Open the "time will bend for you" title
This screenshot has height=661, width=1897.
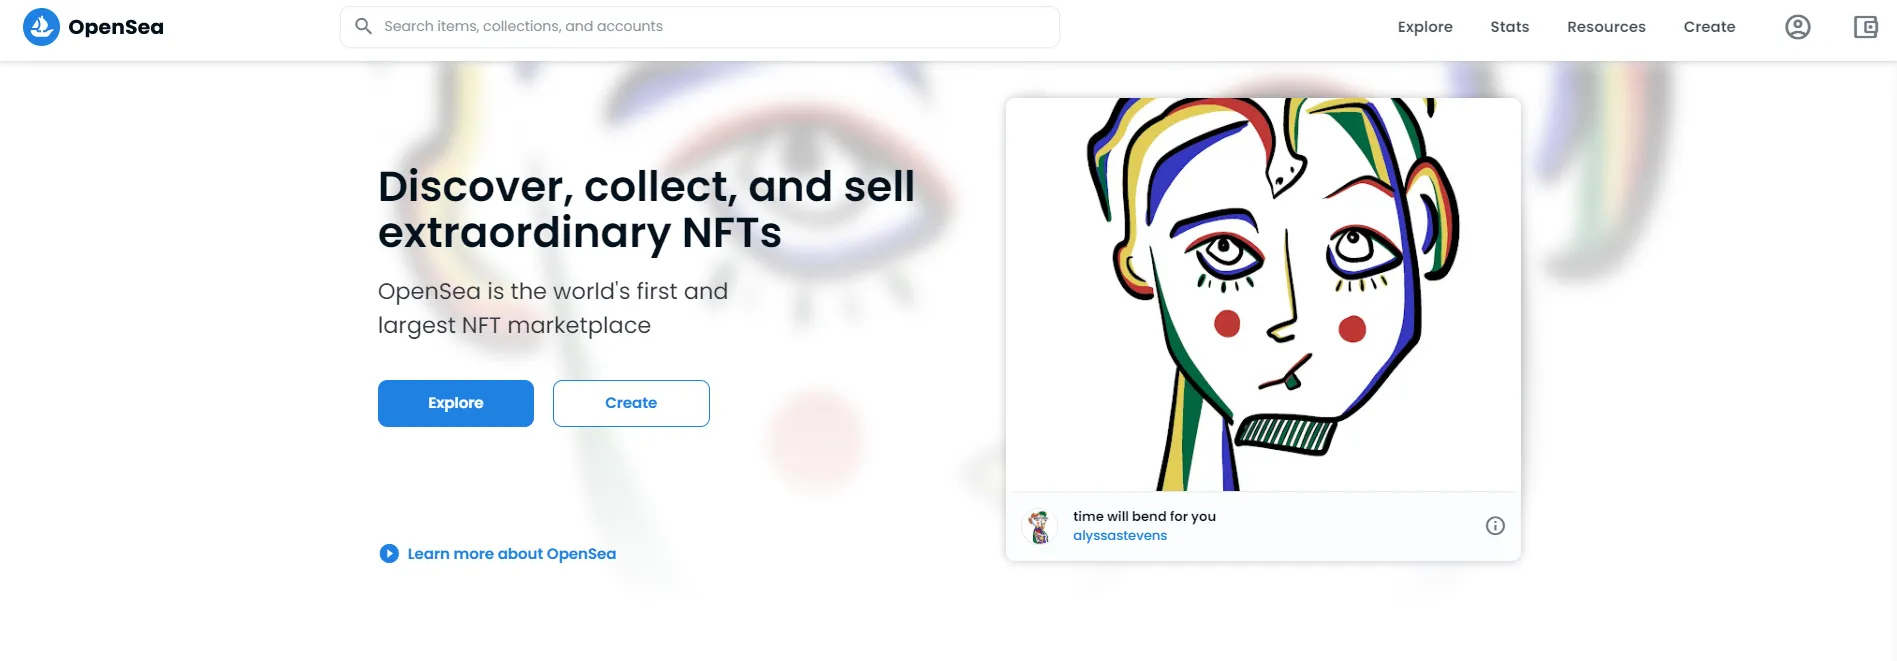pos(1144,516)
